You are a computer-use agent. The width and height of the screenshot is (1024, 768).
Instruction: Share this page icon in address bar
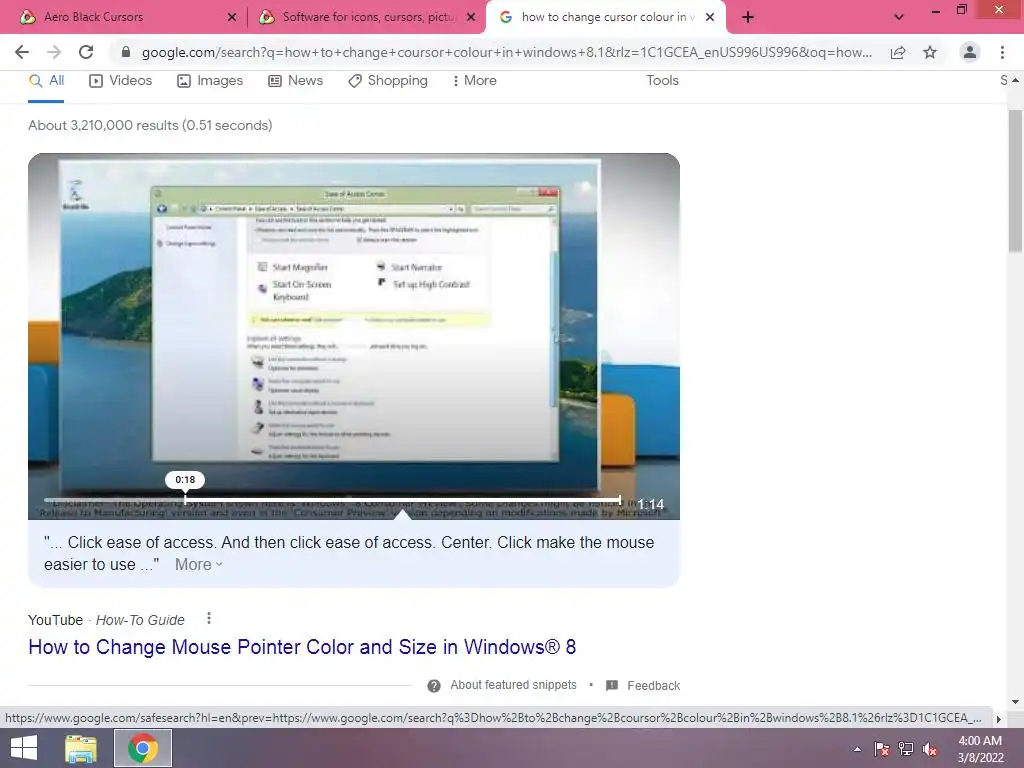pyautogui.click(x=898, y=52)
